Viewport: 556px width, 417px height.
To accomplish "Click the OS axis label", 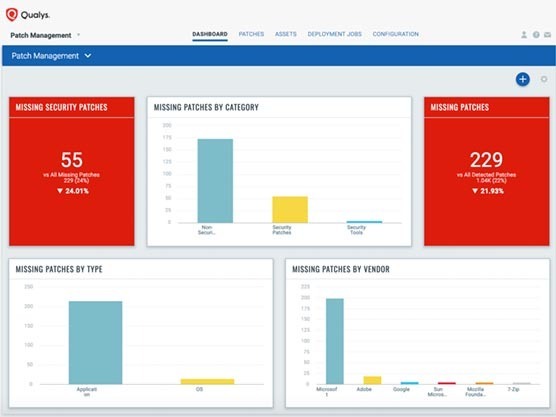I will [x=199, y=389].
